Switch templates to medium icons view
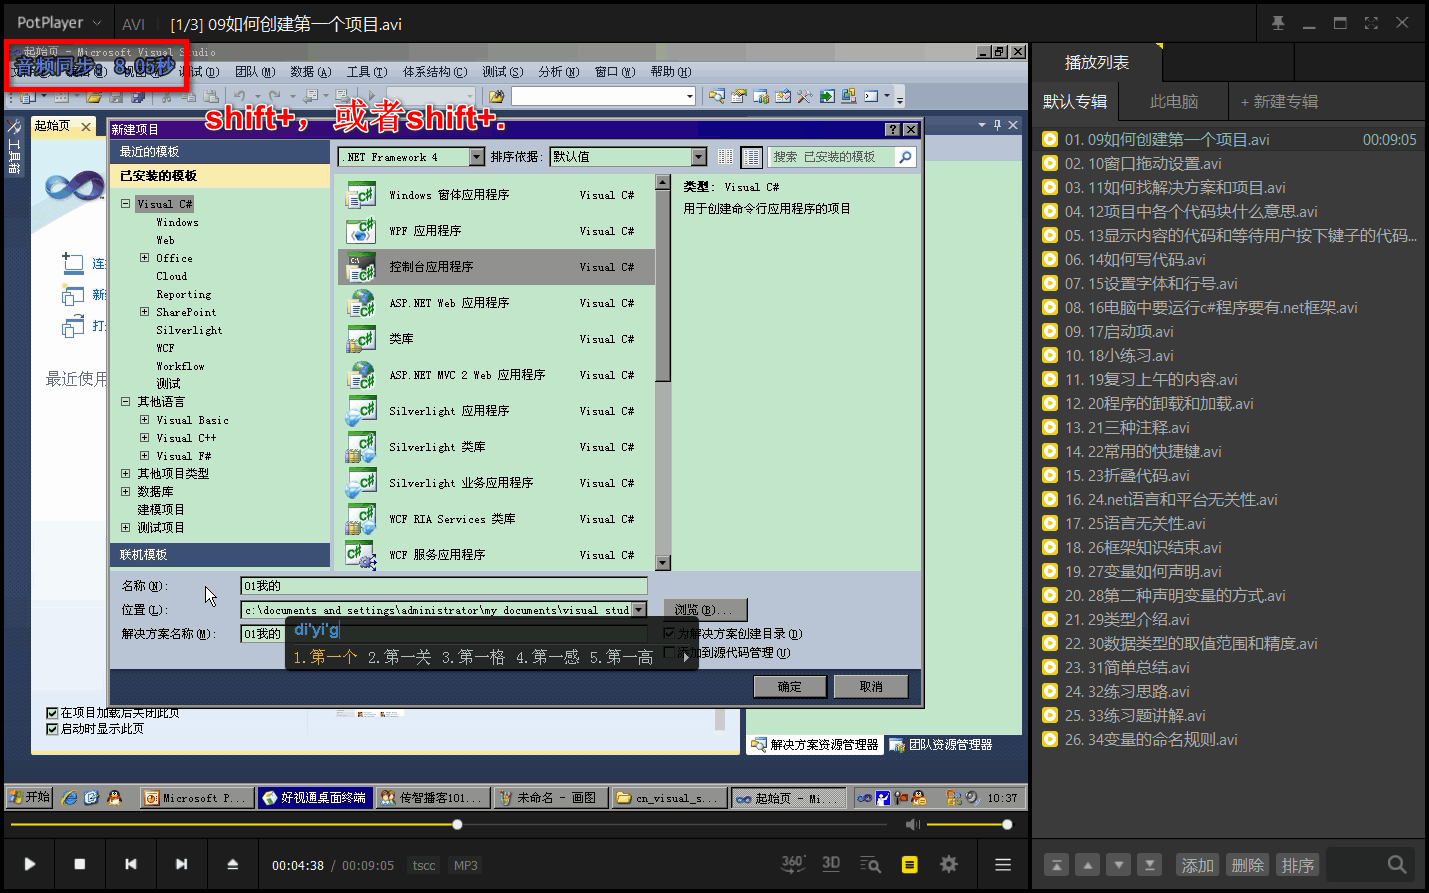The width and height of the screenshot is (1429, 893). [x=752, y=157]
